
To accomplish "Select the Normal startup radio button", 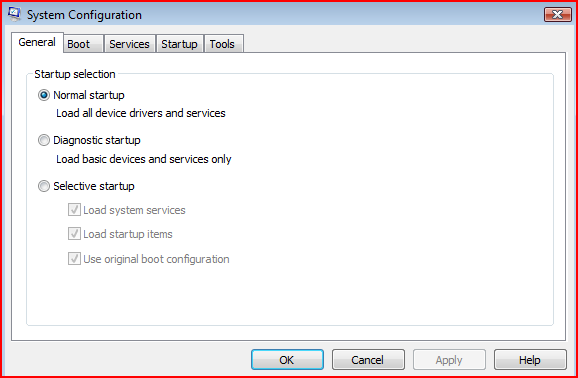I will coord(44,95).
